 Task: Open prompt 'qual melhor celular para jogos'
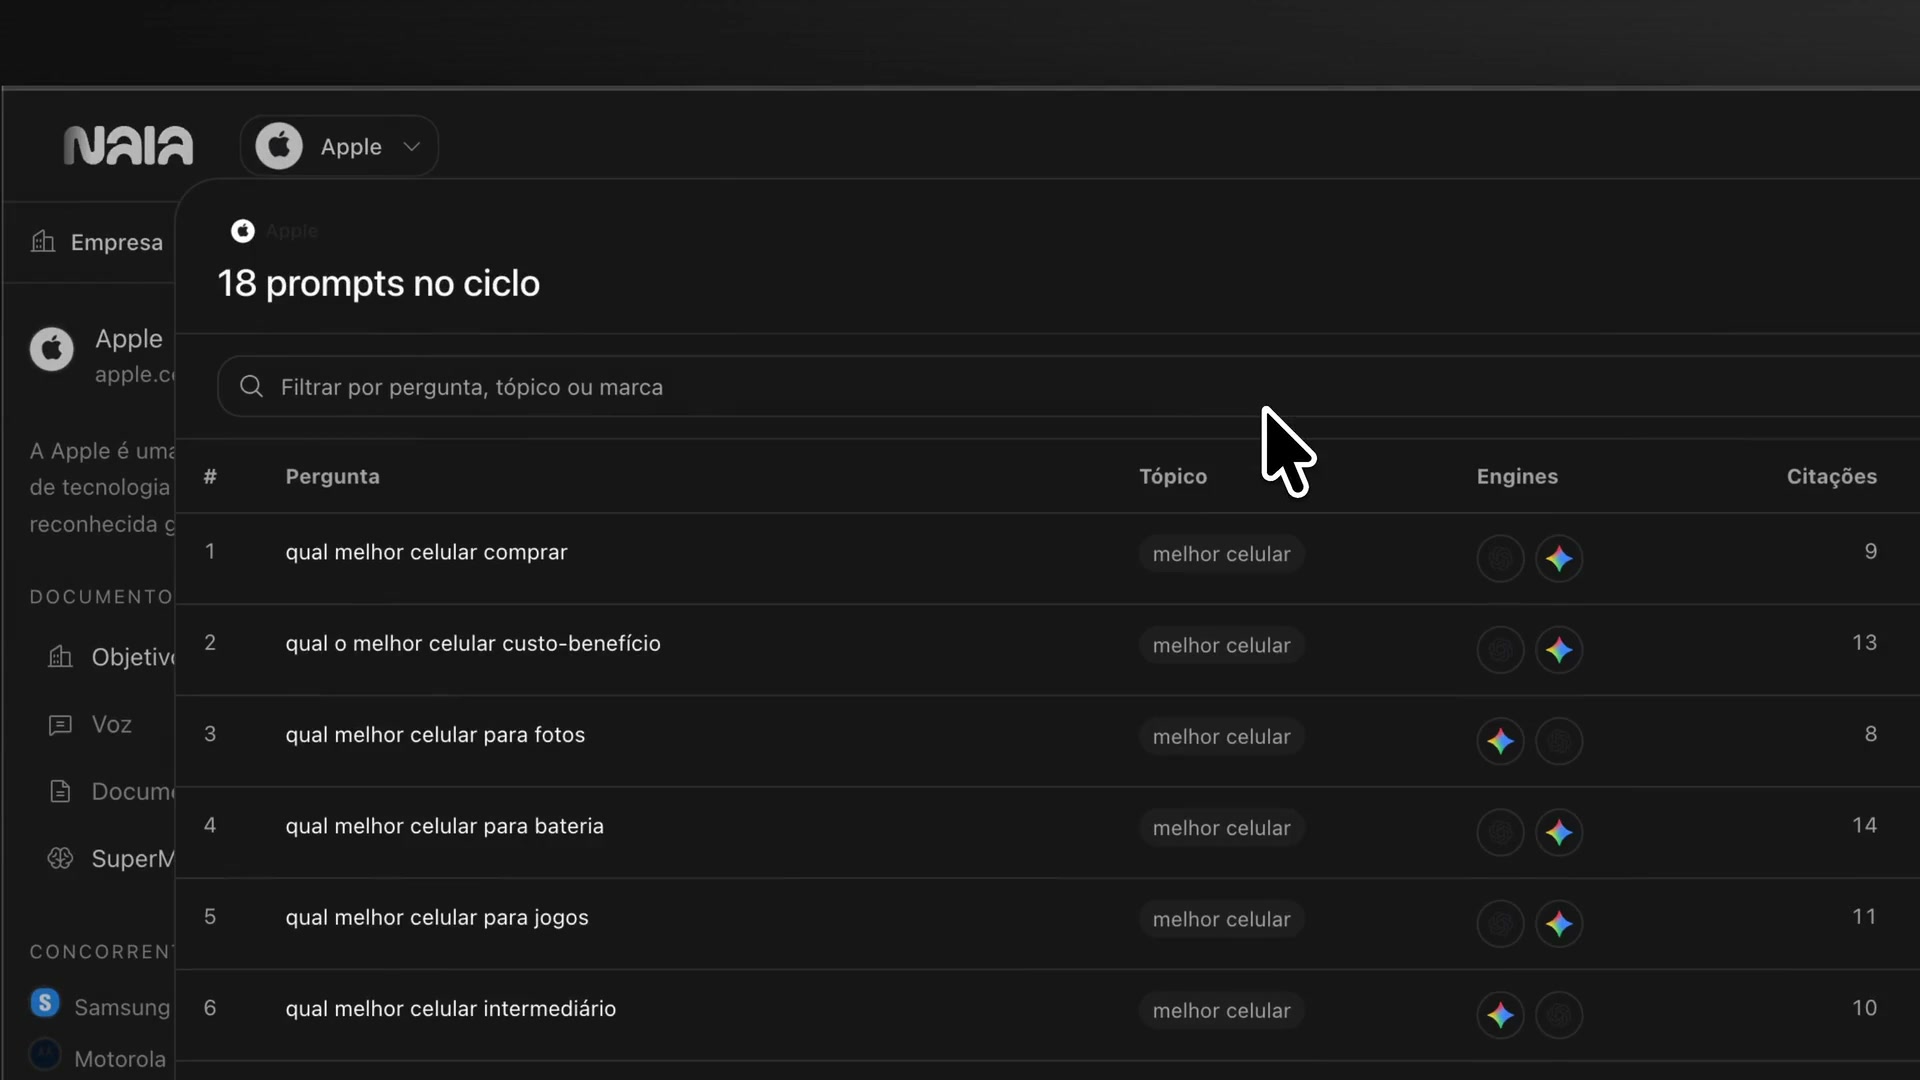437,918
